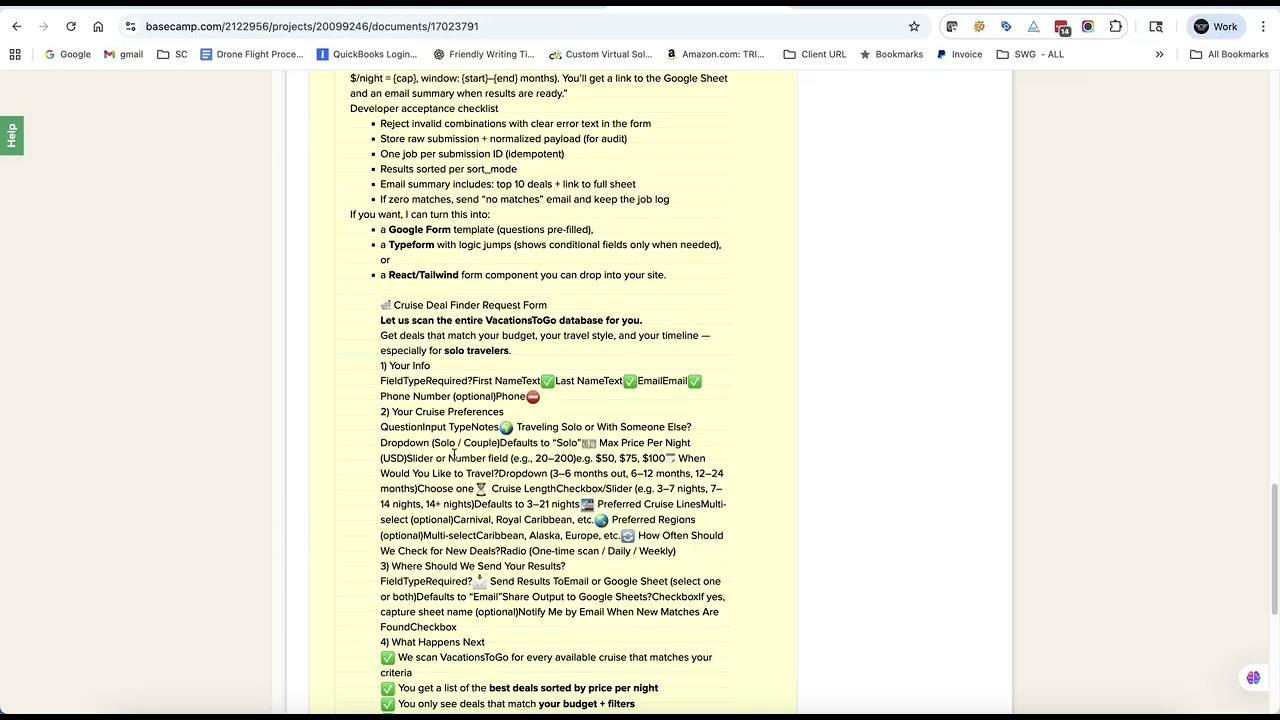
Task: Click the bold 'Google Form' text
Action: [419, 230]
